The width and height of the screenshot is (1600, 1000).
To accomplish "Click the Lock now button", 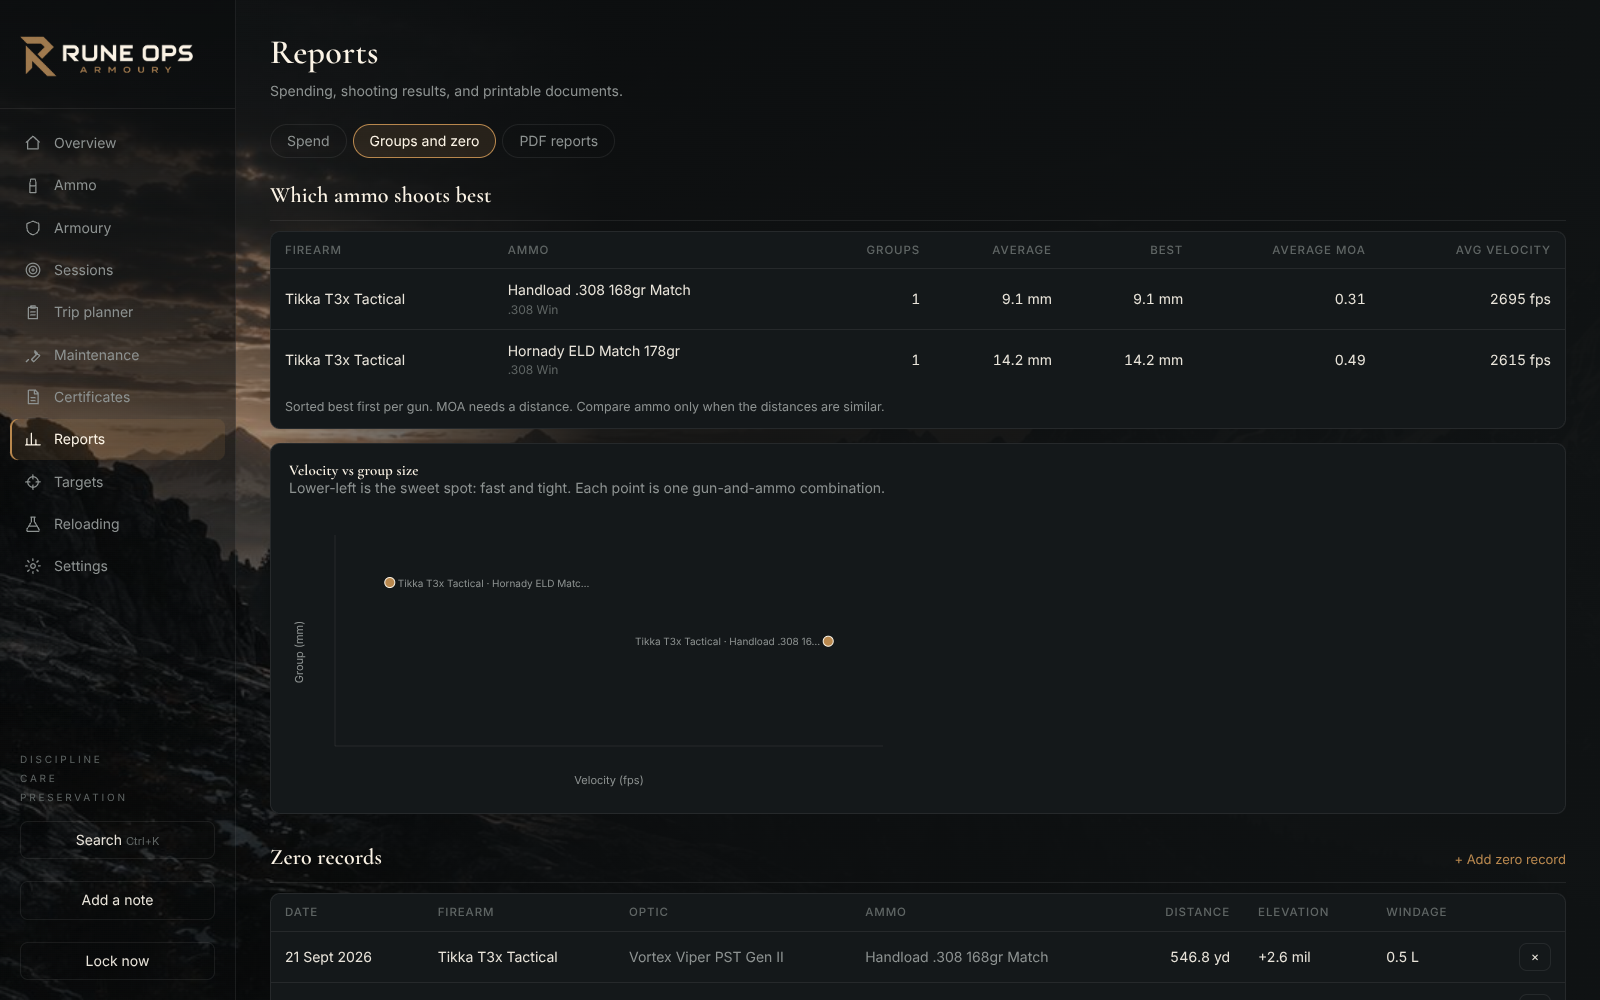I will (x=117, y=961).
